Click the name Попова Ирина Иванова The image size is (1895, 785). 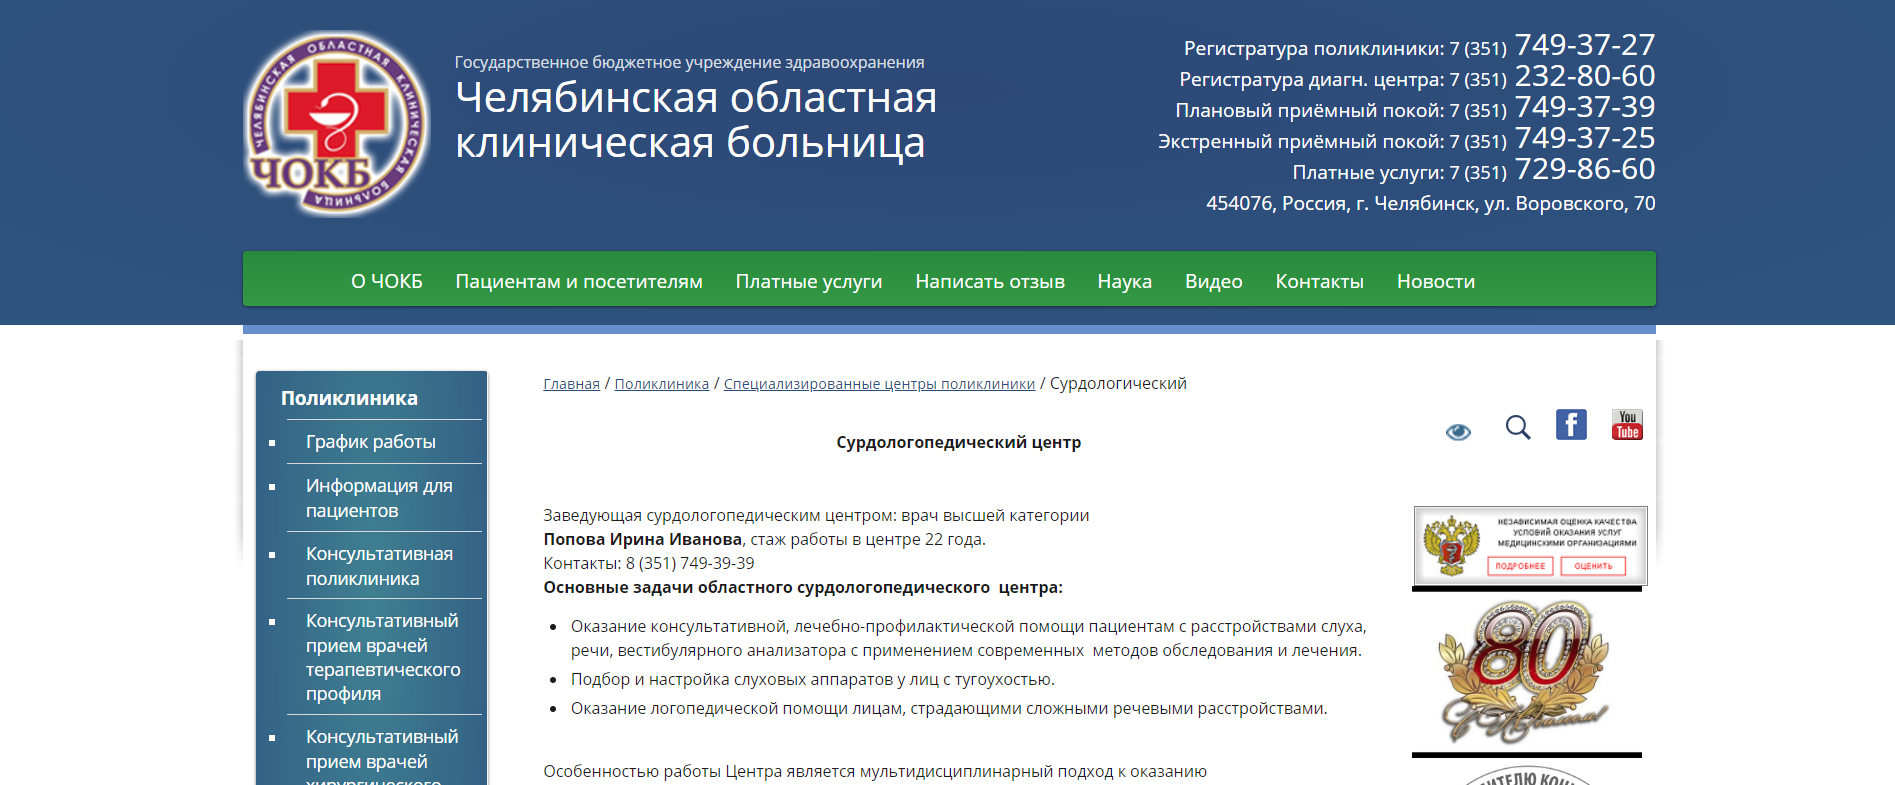point(643,540)
